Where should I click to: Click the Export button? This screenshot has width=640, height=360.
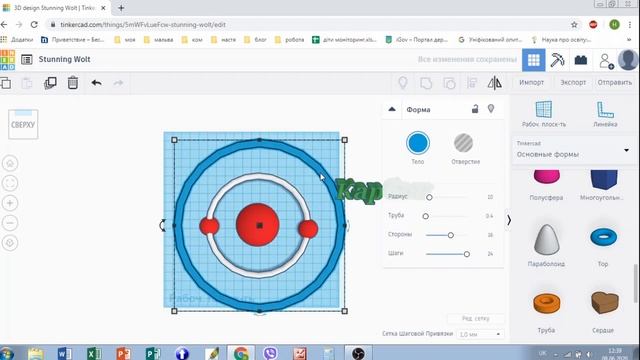click(573, 82)
